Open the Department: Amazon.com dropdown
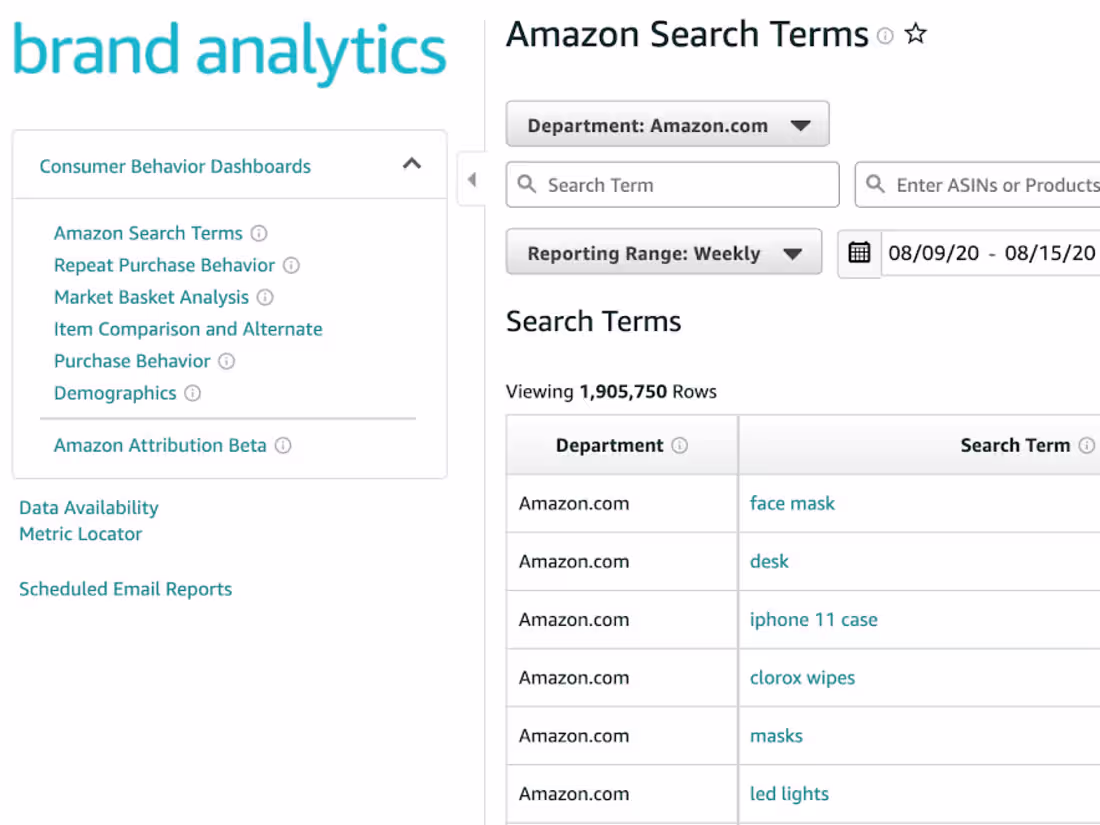 (667, 126)
